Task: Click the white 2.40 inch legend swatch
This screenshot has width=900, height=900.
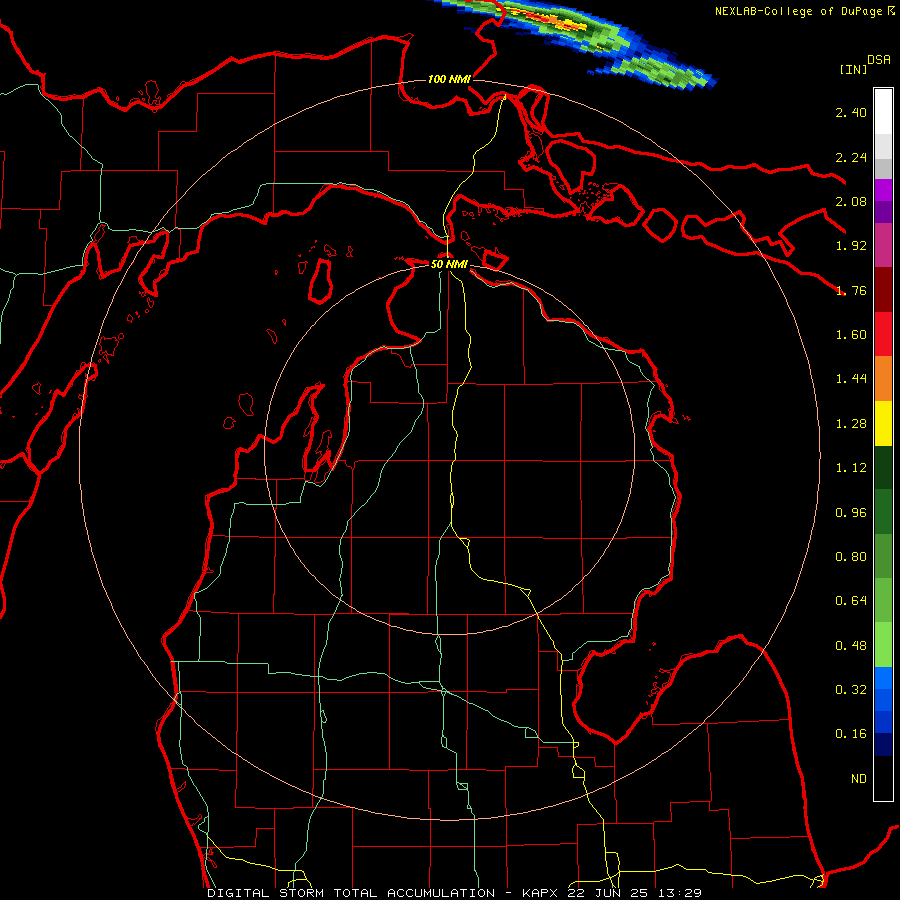Action: (x=883, y=111)
